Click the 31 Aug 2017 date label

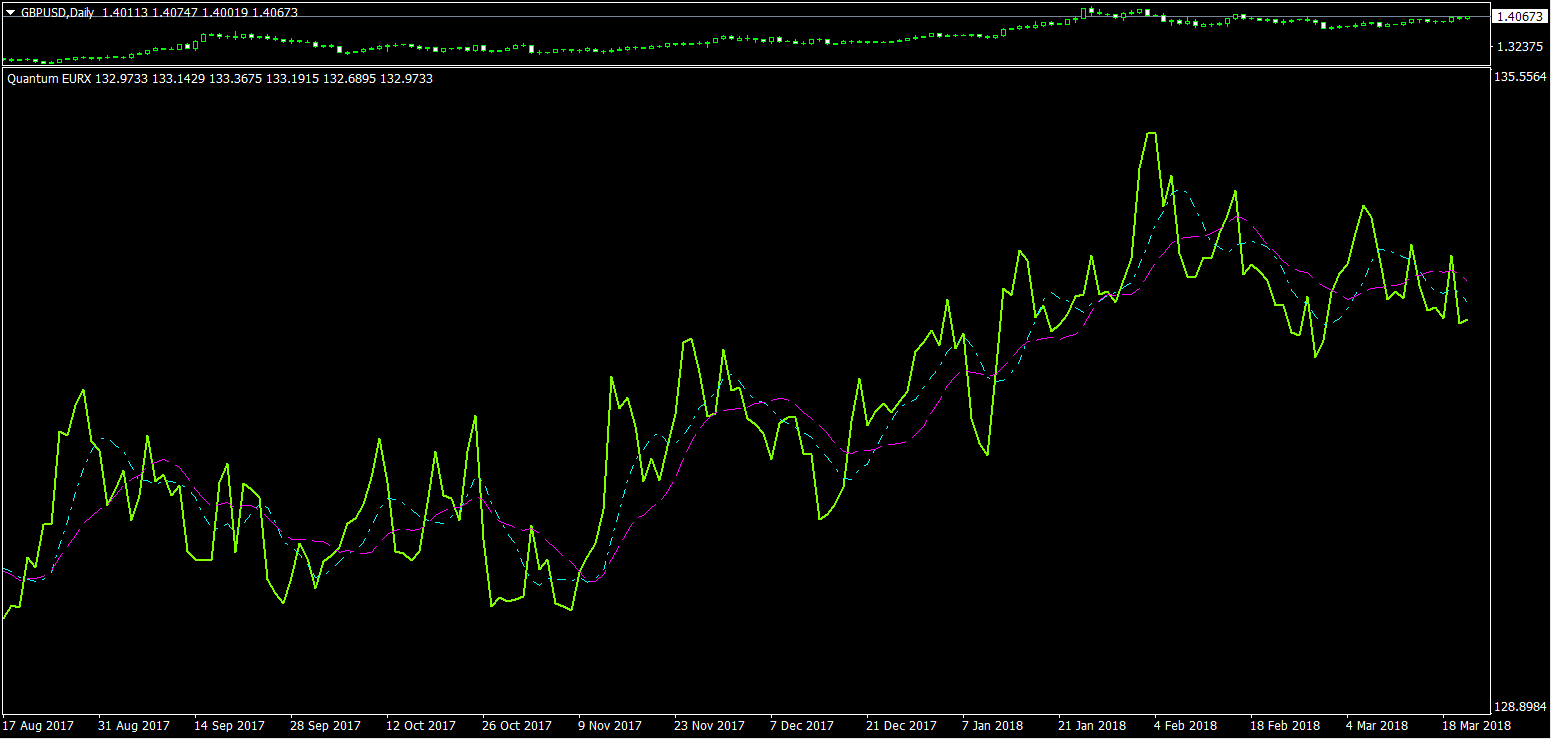(x=135, y=725)
